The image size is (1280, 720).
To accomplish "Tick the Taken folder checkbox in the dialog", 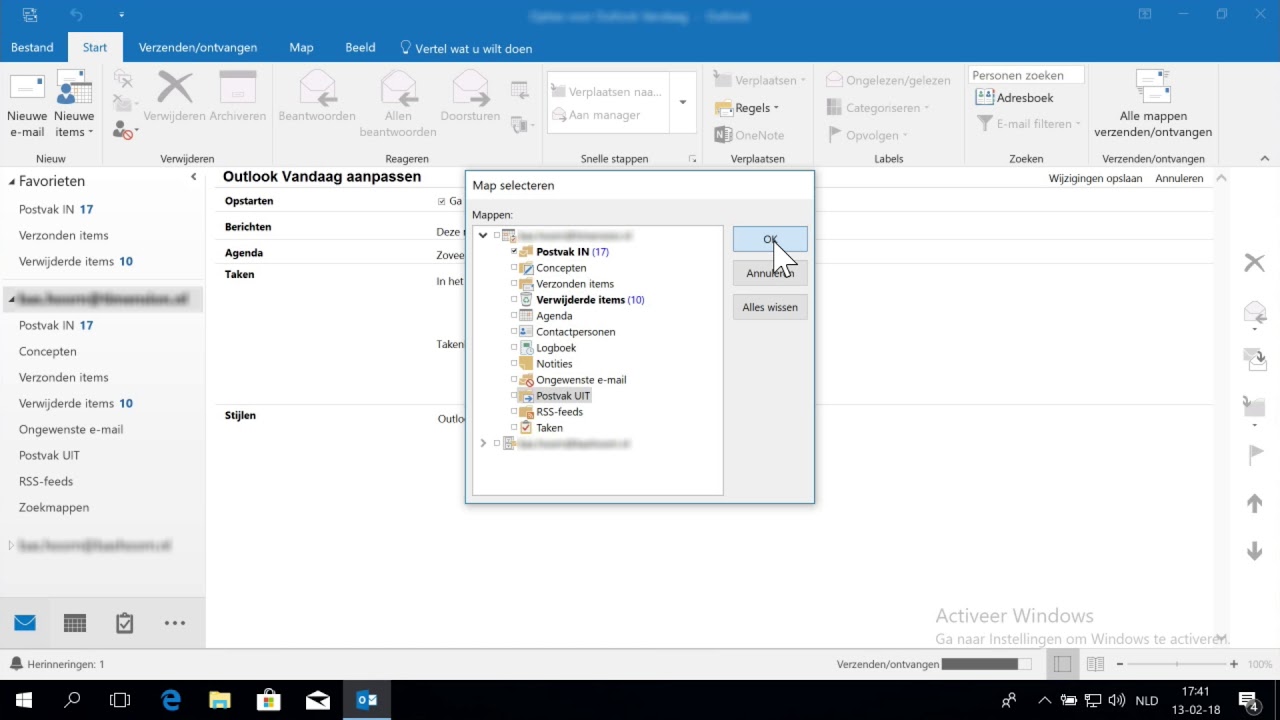I will point(515,428).
